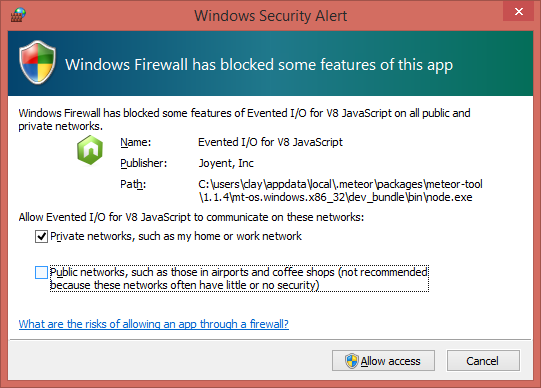Click the green Node.js hexagon icon

90,150
